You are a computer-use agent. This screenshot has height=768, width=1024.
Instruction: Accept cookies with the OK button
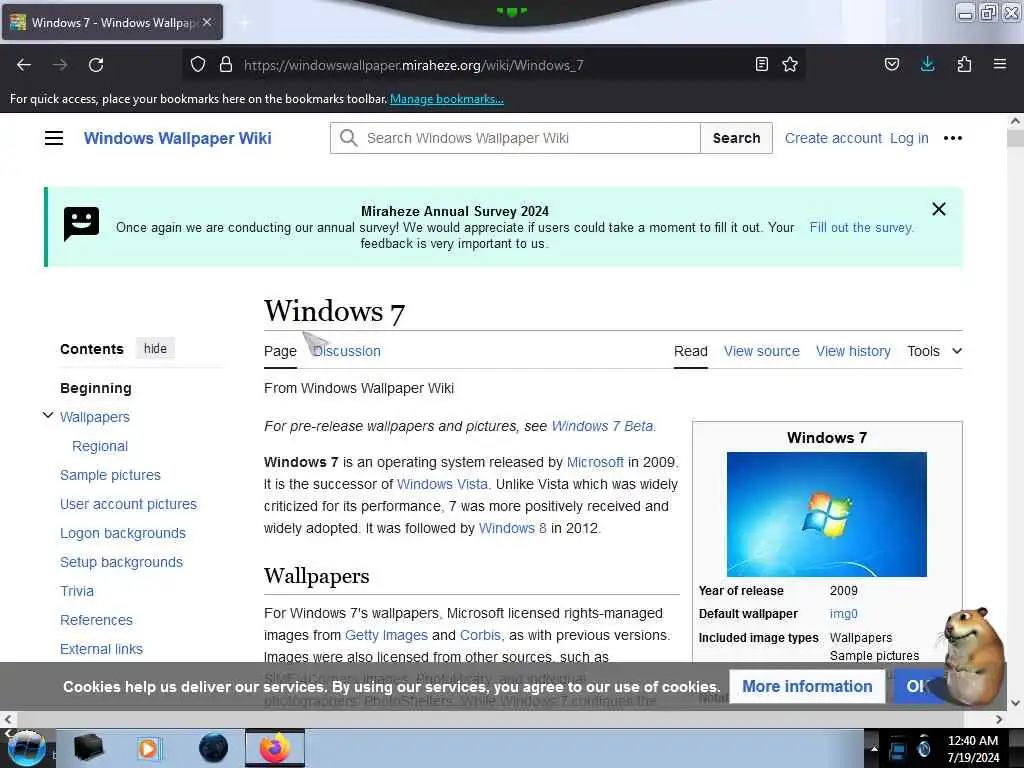click(917, 686)
